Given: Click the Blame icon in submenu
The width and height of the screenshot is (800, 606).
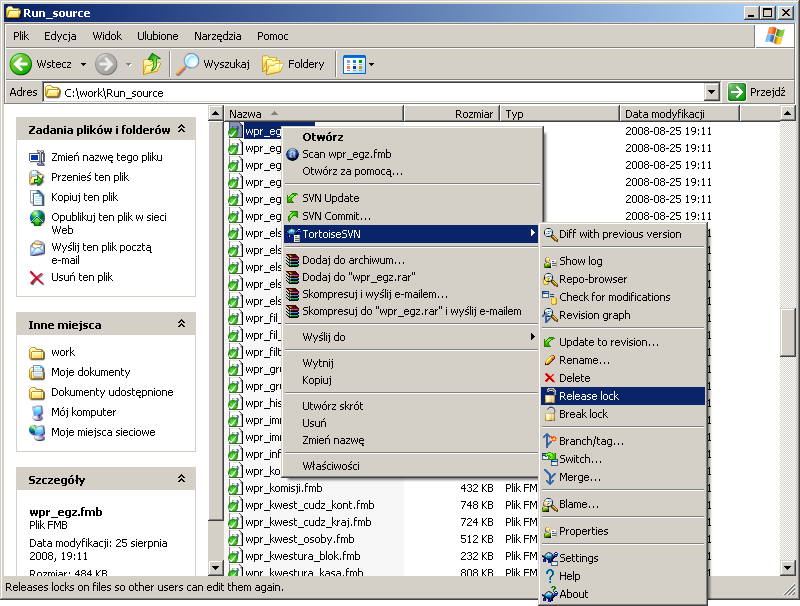Looking at the screenshot, I should tap(550, 504).
